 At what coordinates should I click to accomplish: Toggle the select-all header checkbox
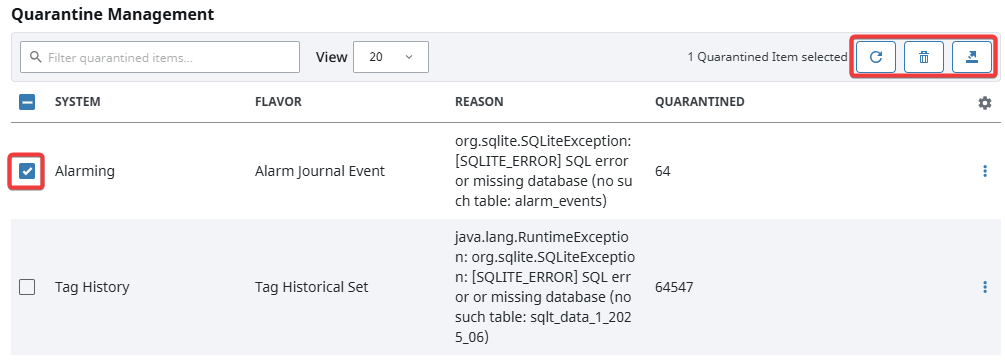click(x=27, y=102)
